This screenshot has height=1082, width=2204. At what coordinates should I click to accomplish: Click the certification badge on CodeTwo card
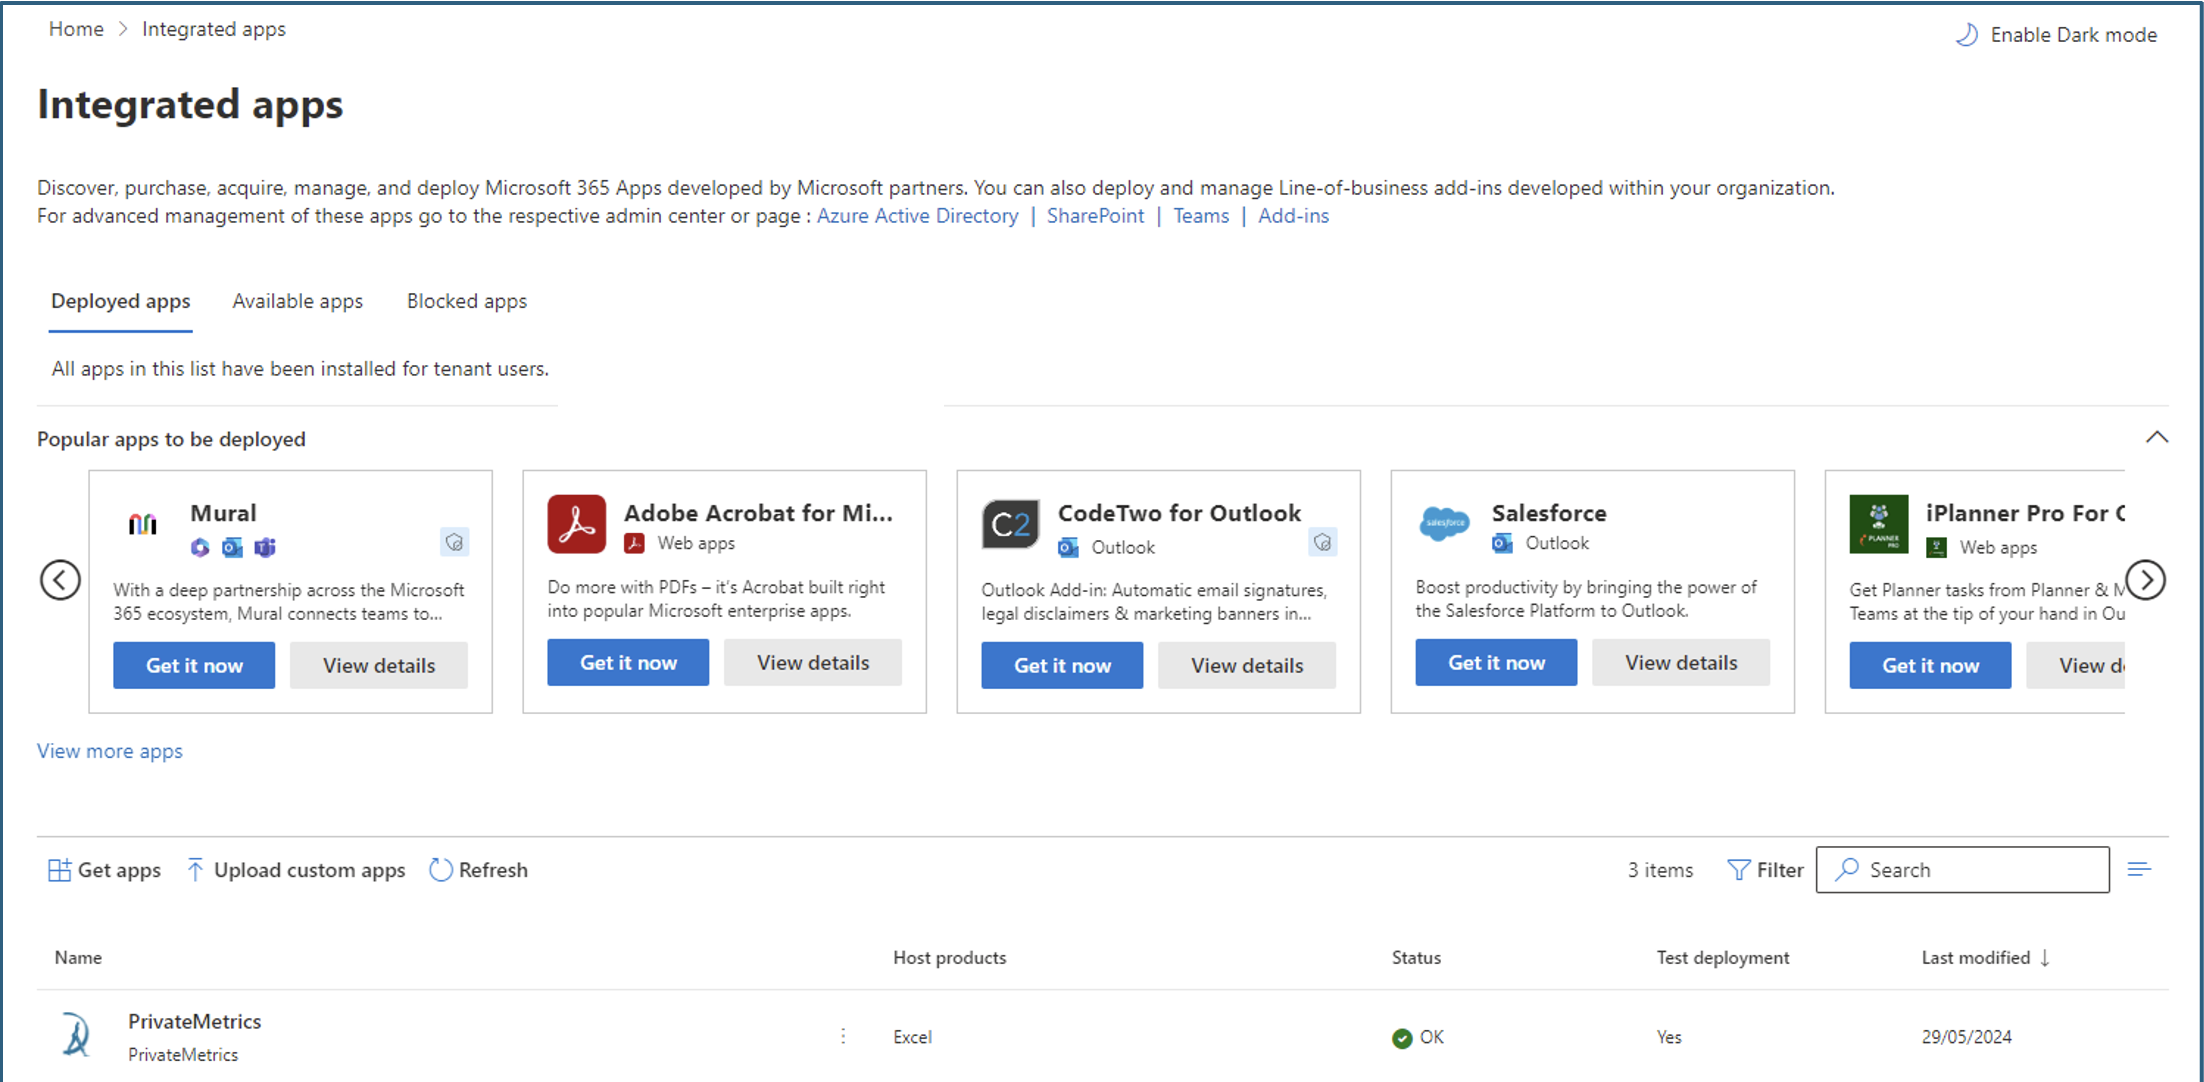coord(1322,542)
